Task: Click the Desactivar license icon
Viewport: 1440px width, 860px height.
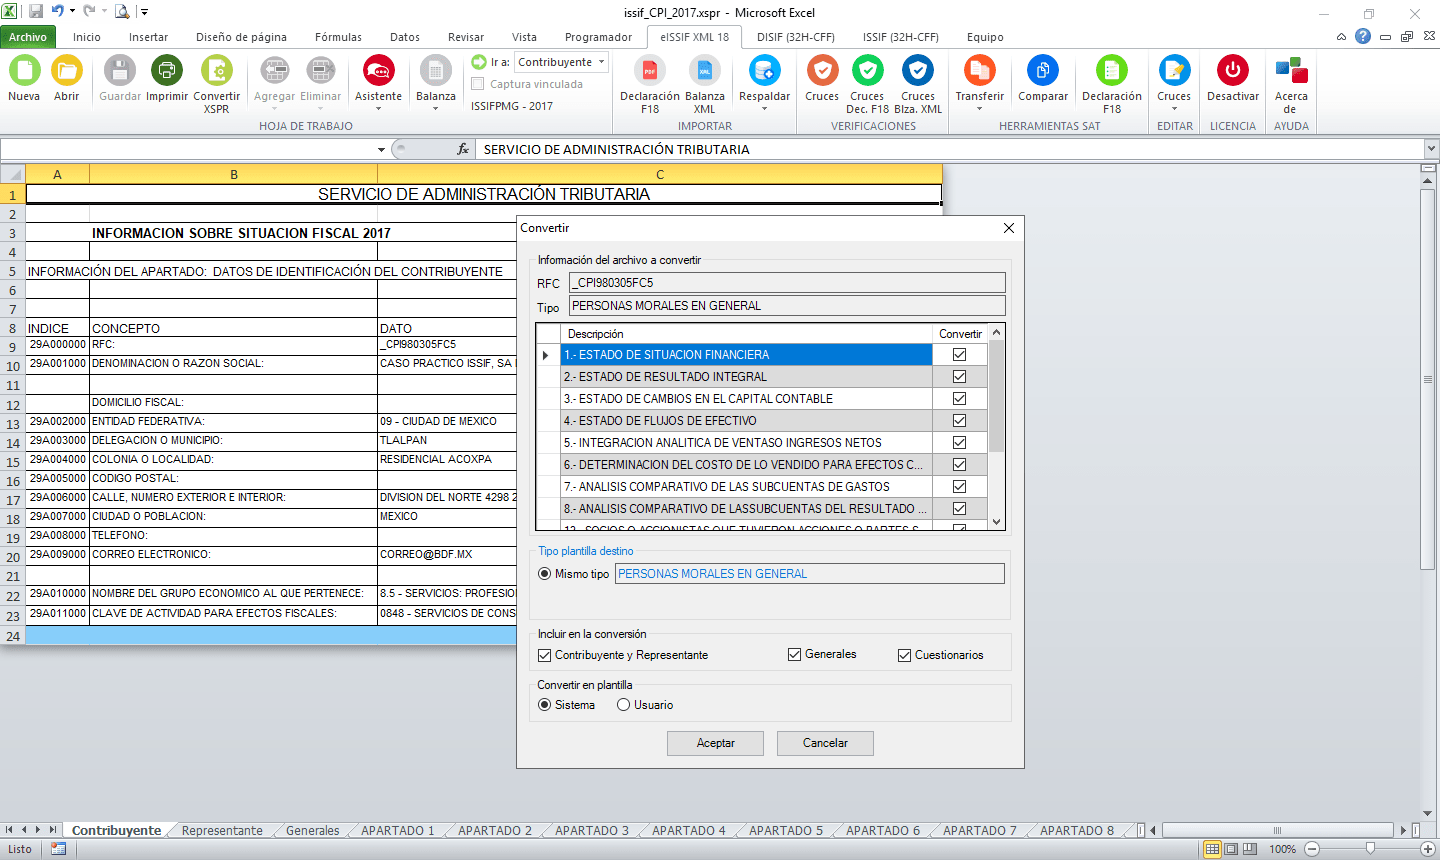Action: pyautogui.click(x=1233, y=71)
